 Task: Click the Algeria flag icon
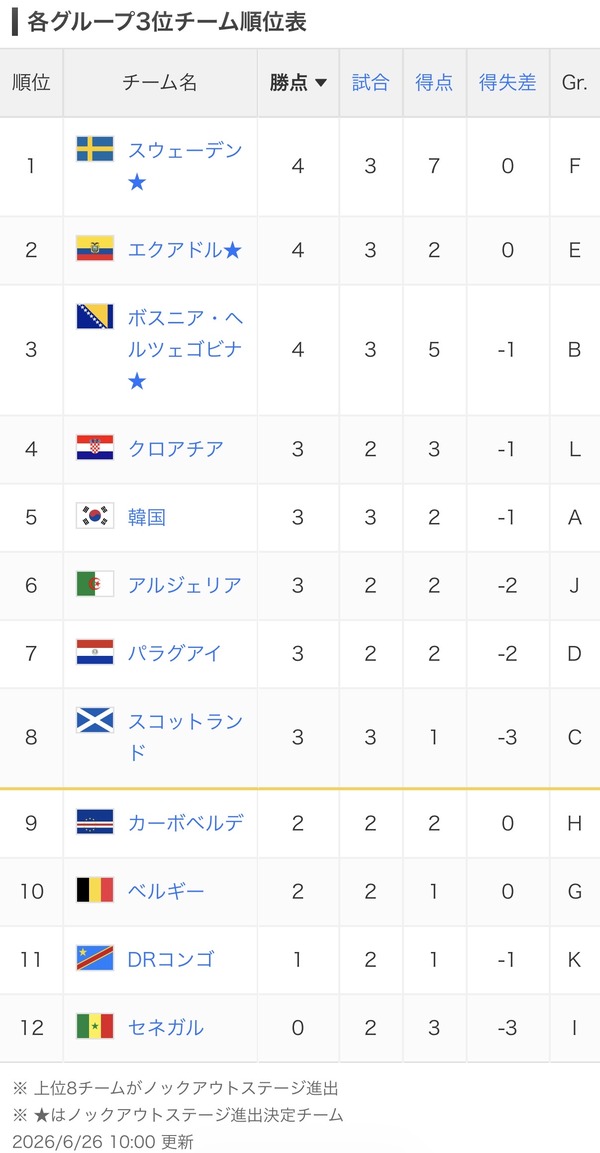[95, 584]
